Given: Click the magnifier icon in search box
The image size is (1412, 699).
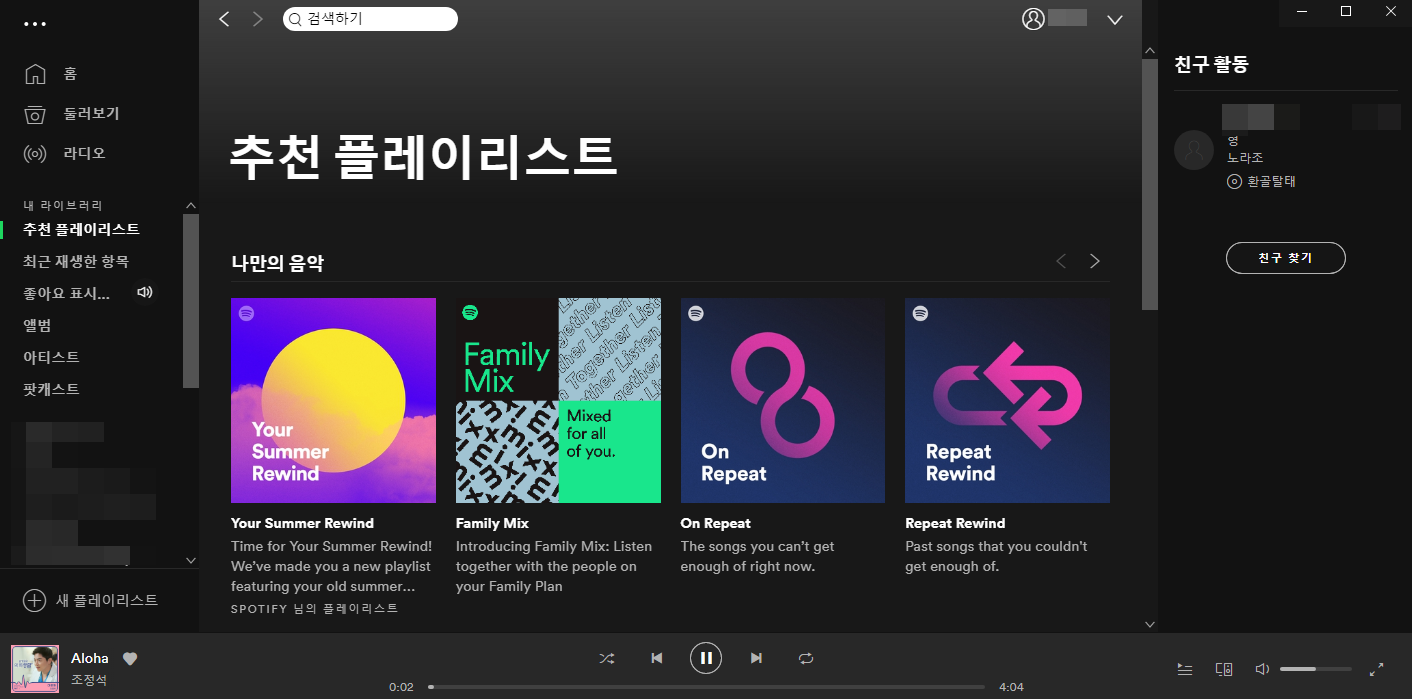Looking at the screenshot, I should click(x=295, y=19).
